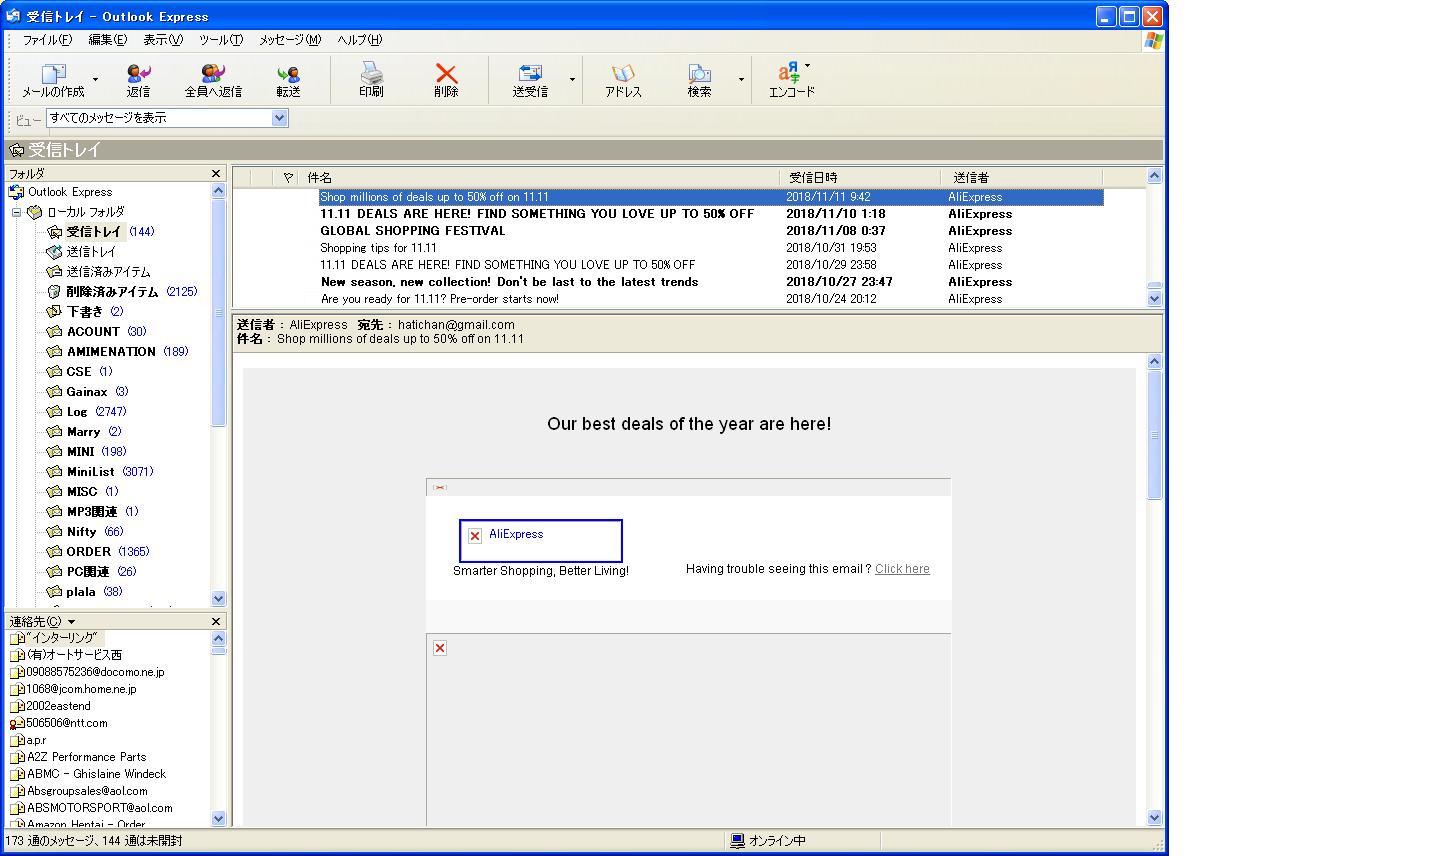The width and height of the screenshot is (1435, 856).
Task: Click the Forward (転送) toolbar icon
Action: coord(288,74)
